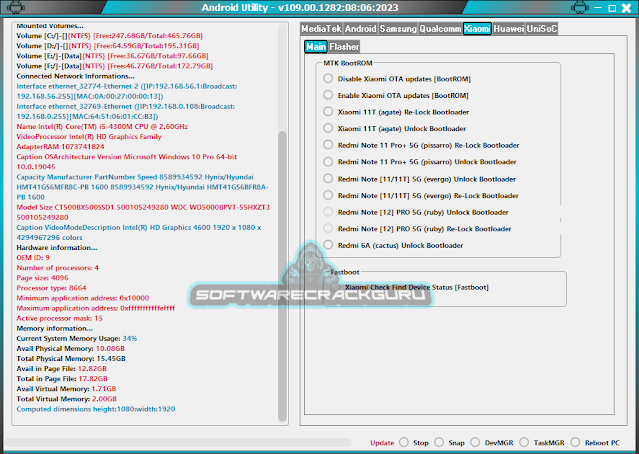Open the Qualcomm tab
Image resolution: width=639 pixels, height=454 pixels.
coord(440,29)
